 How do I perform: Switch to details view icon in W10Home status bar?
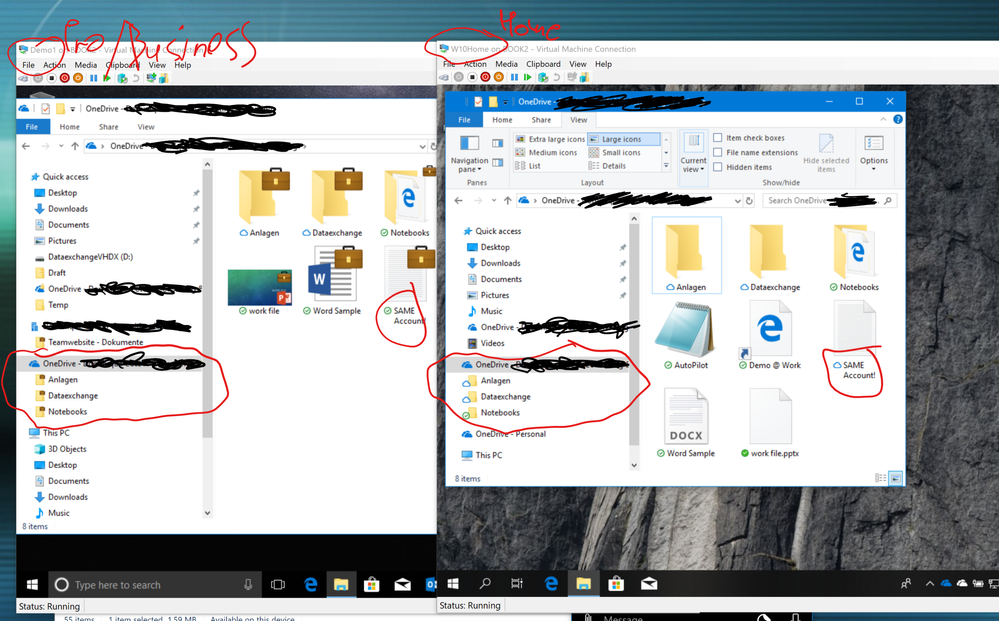pyautogui.click(x=880, y=478)
